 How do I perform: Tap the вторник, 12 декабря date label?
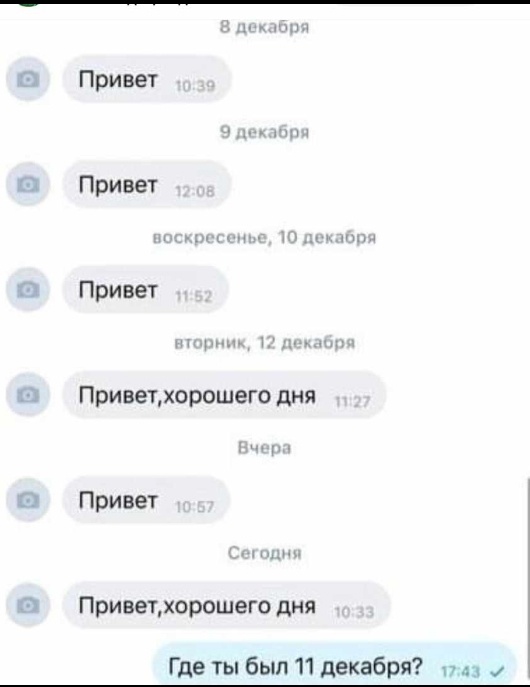264,343
